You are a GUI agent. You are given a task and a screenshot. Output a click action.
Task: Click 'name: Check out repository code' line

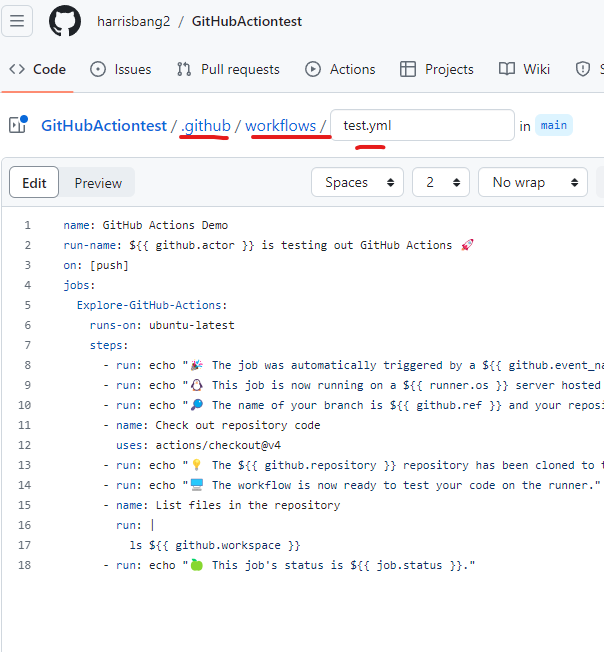[218, 425]
